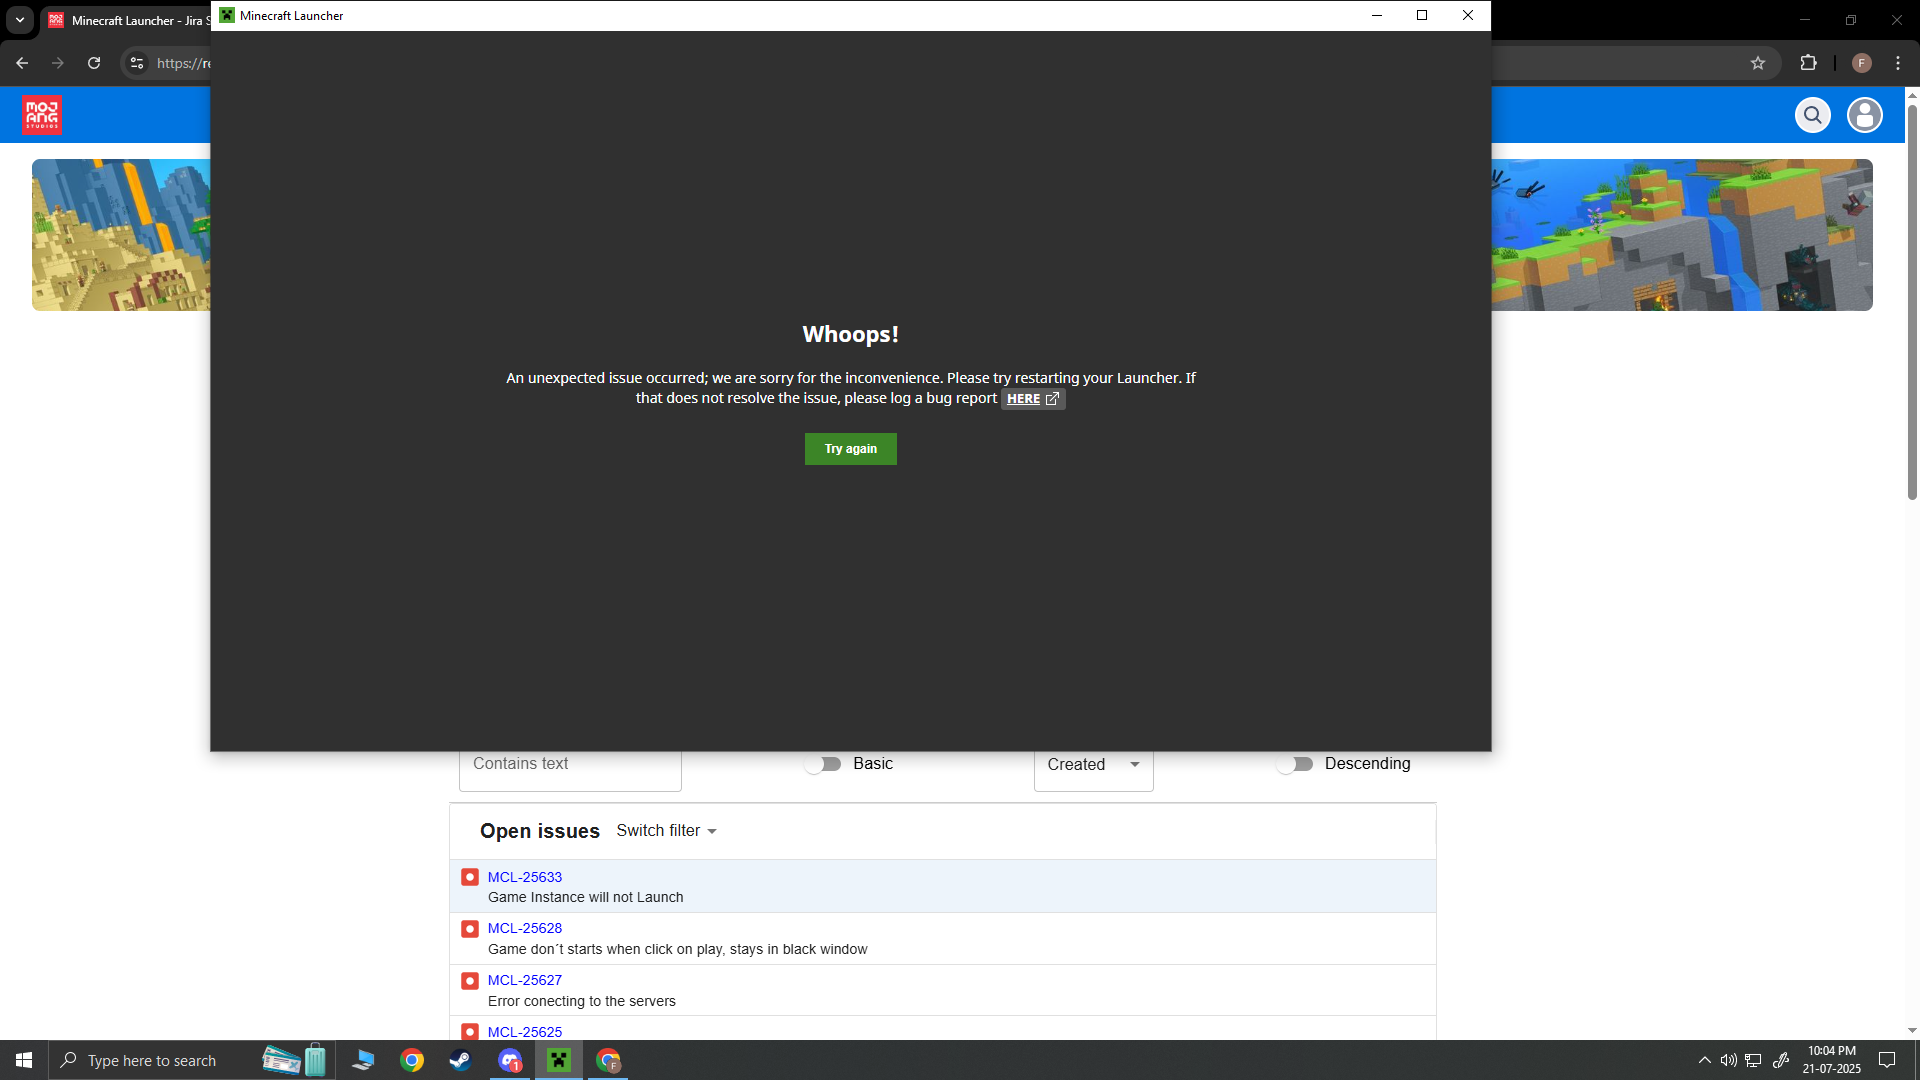Click the Minecraft Launcher taskbar icon
Viewport: 1920px width, 1080px height.
point(559,1060)
